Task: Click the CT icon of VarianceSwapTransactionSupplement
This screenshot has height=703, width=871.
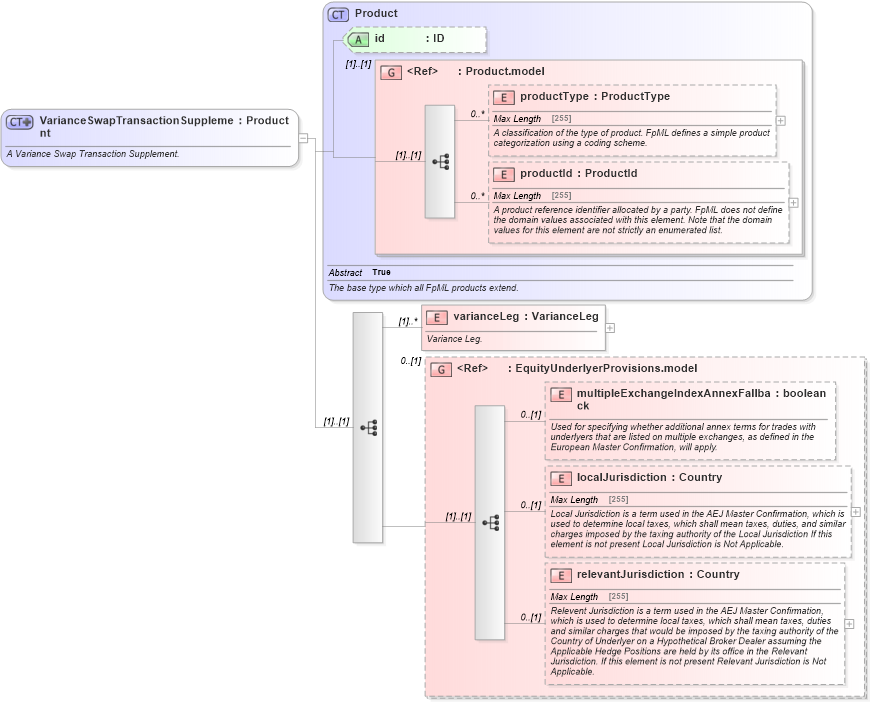Action: tap(20, 122)
